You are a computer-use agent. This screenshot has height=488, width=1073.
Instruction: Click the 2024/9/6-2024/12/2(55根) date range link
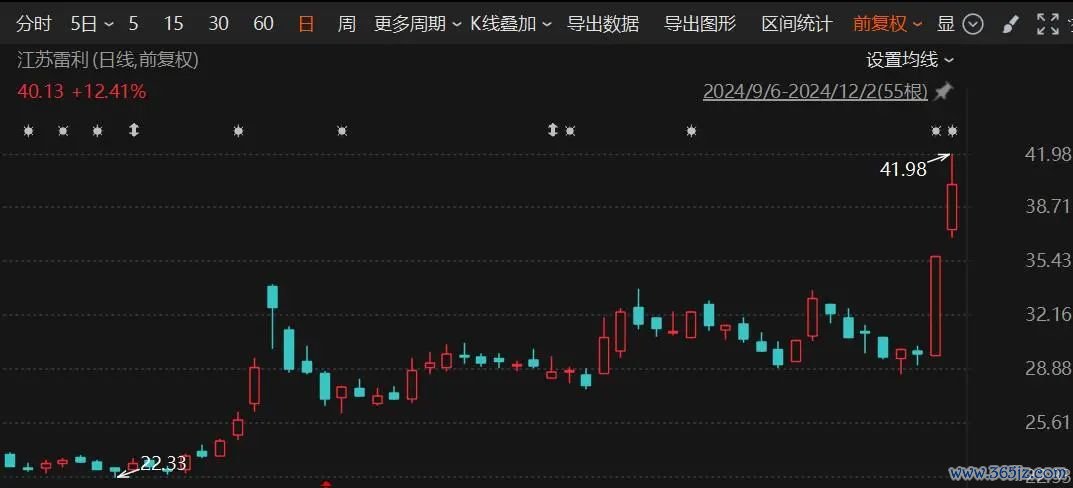click(815, 92)
